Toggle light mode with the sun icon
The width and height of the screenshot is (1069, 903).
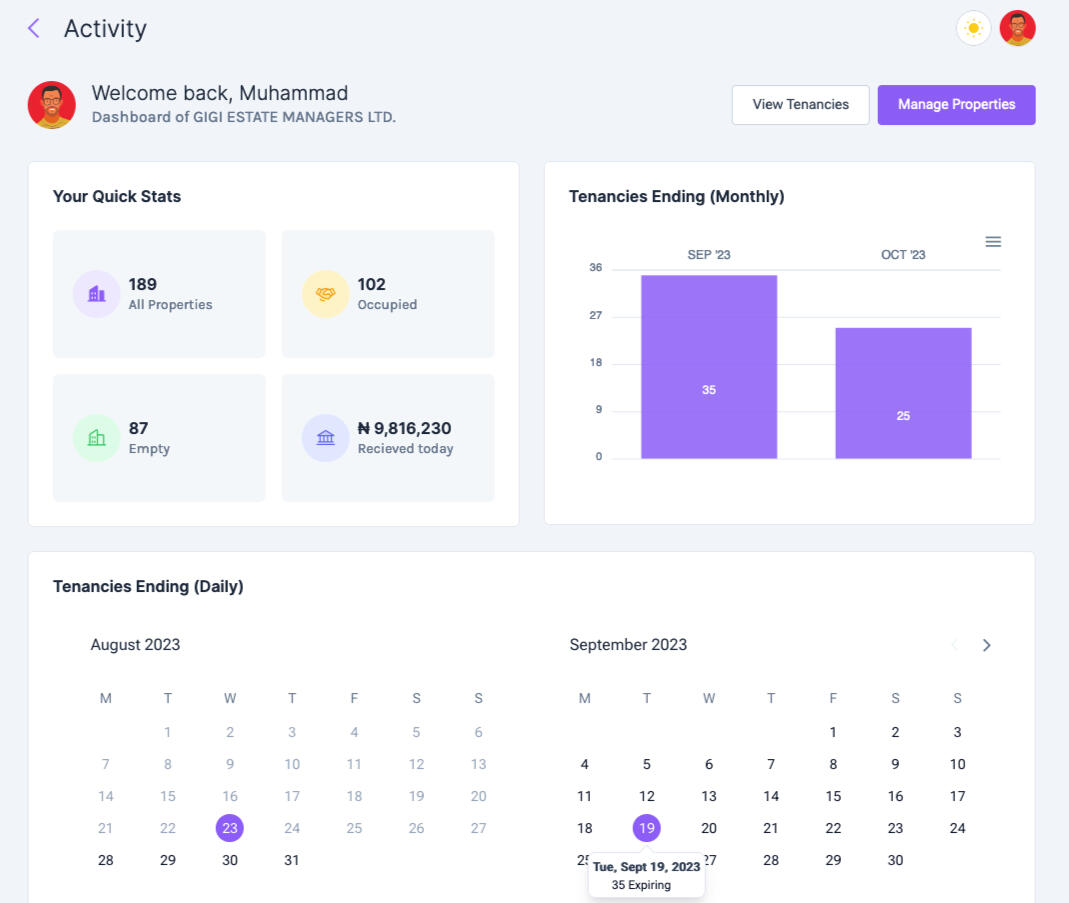973,28
